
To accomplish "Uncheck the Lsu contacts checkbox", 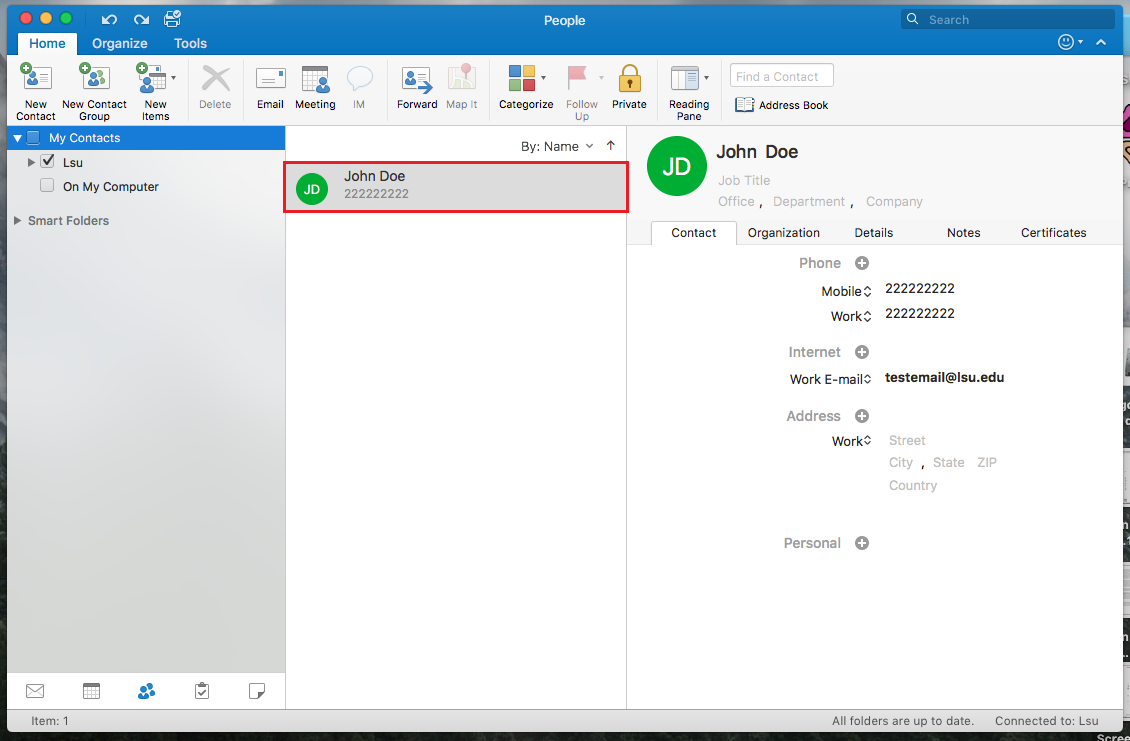I will 48,161.
